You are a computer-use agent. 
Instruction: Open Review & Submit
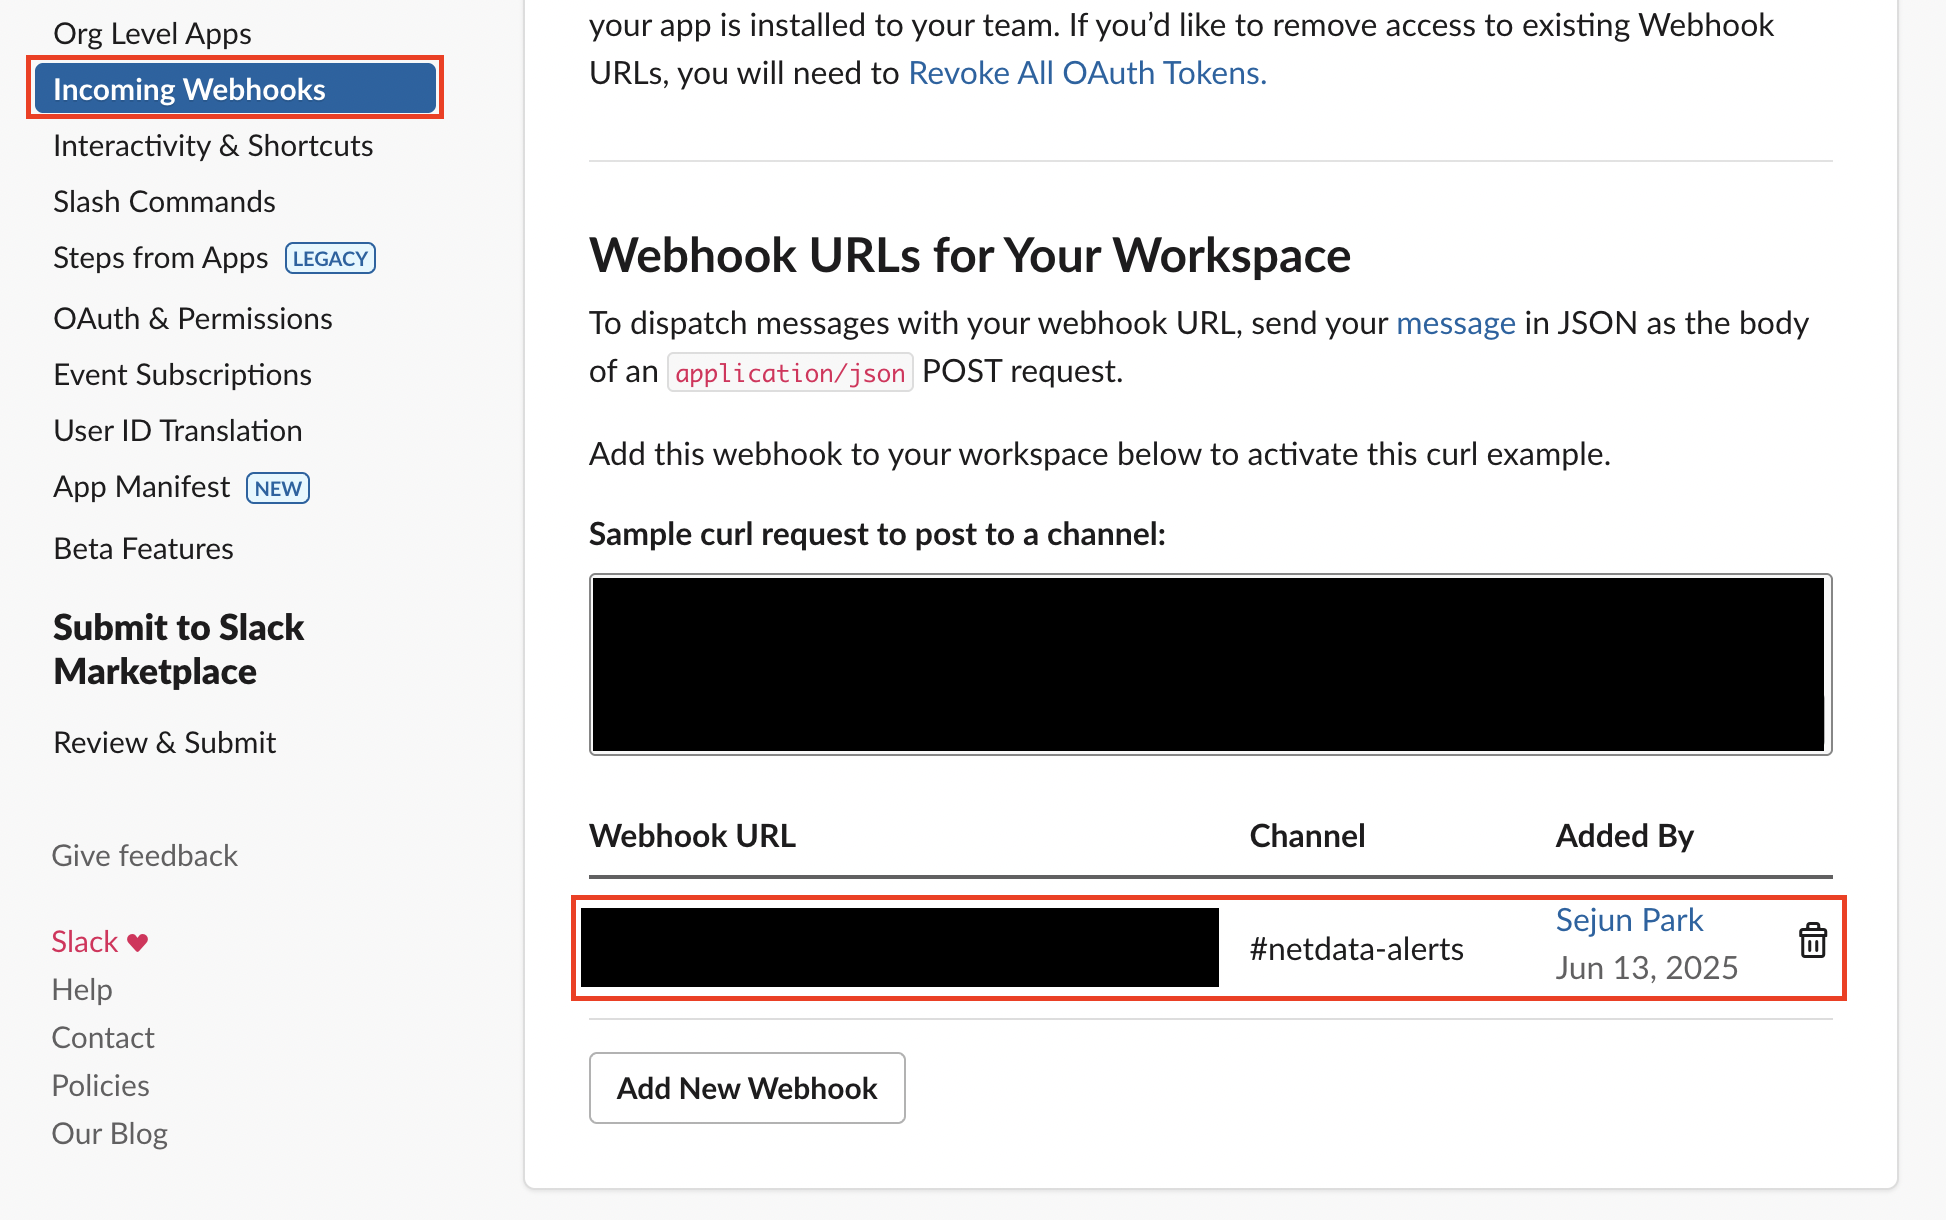(x=164, y=742)
